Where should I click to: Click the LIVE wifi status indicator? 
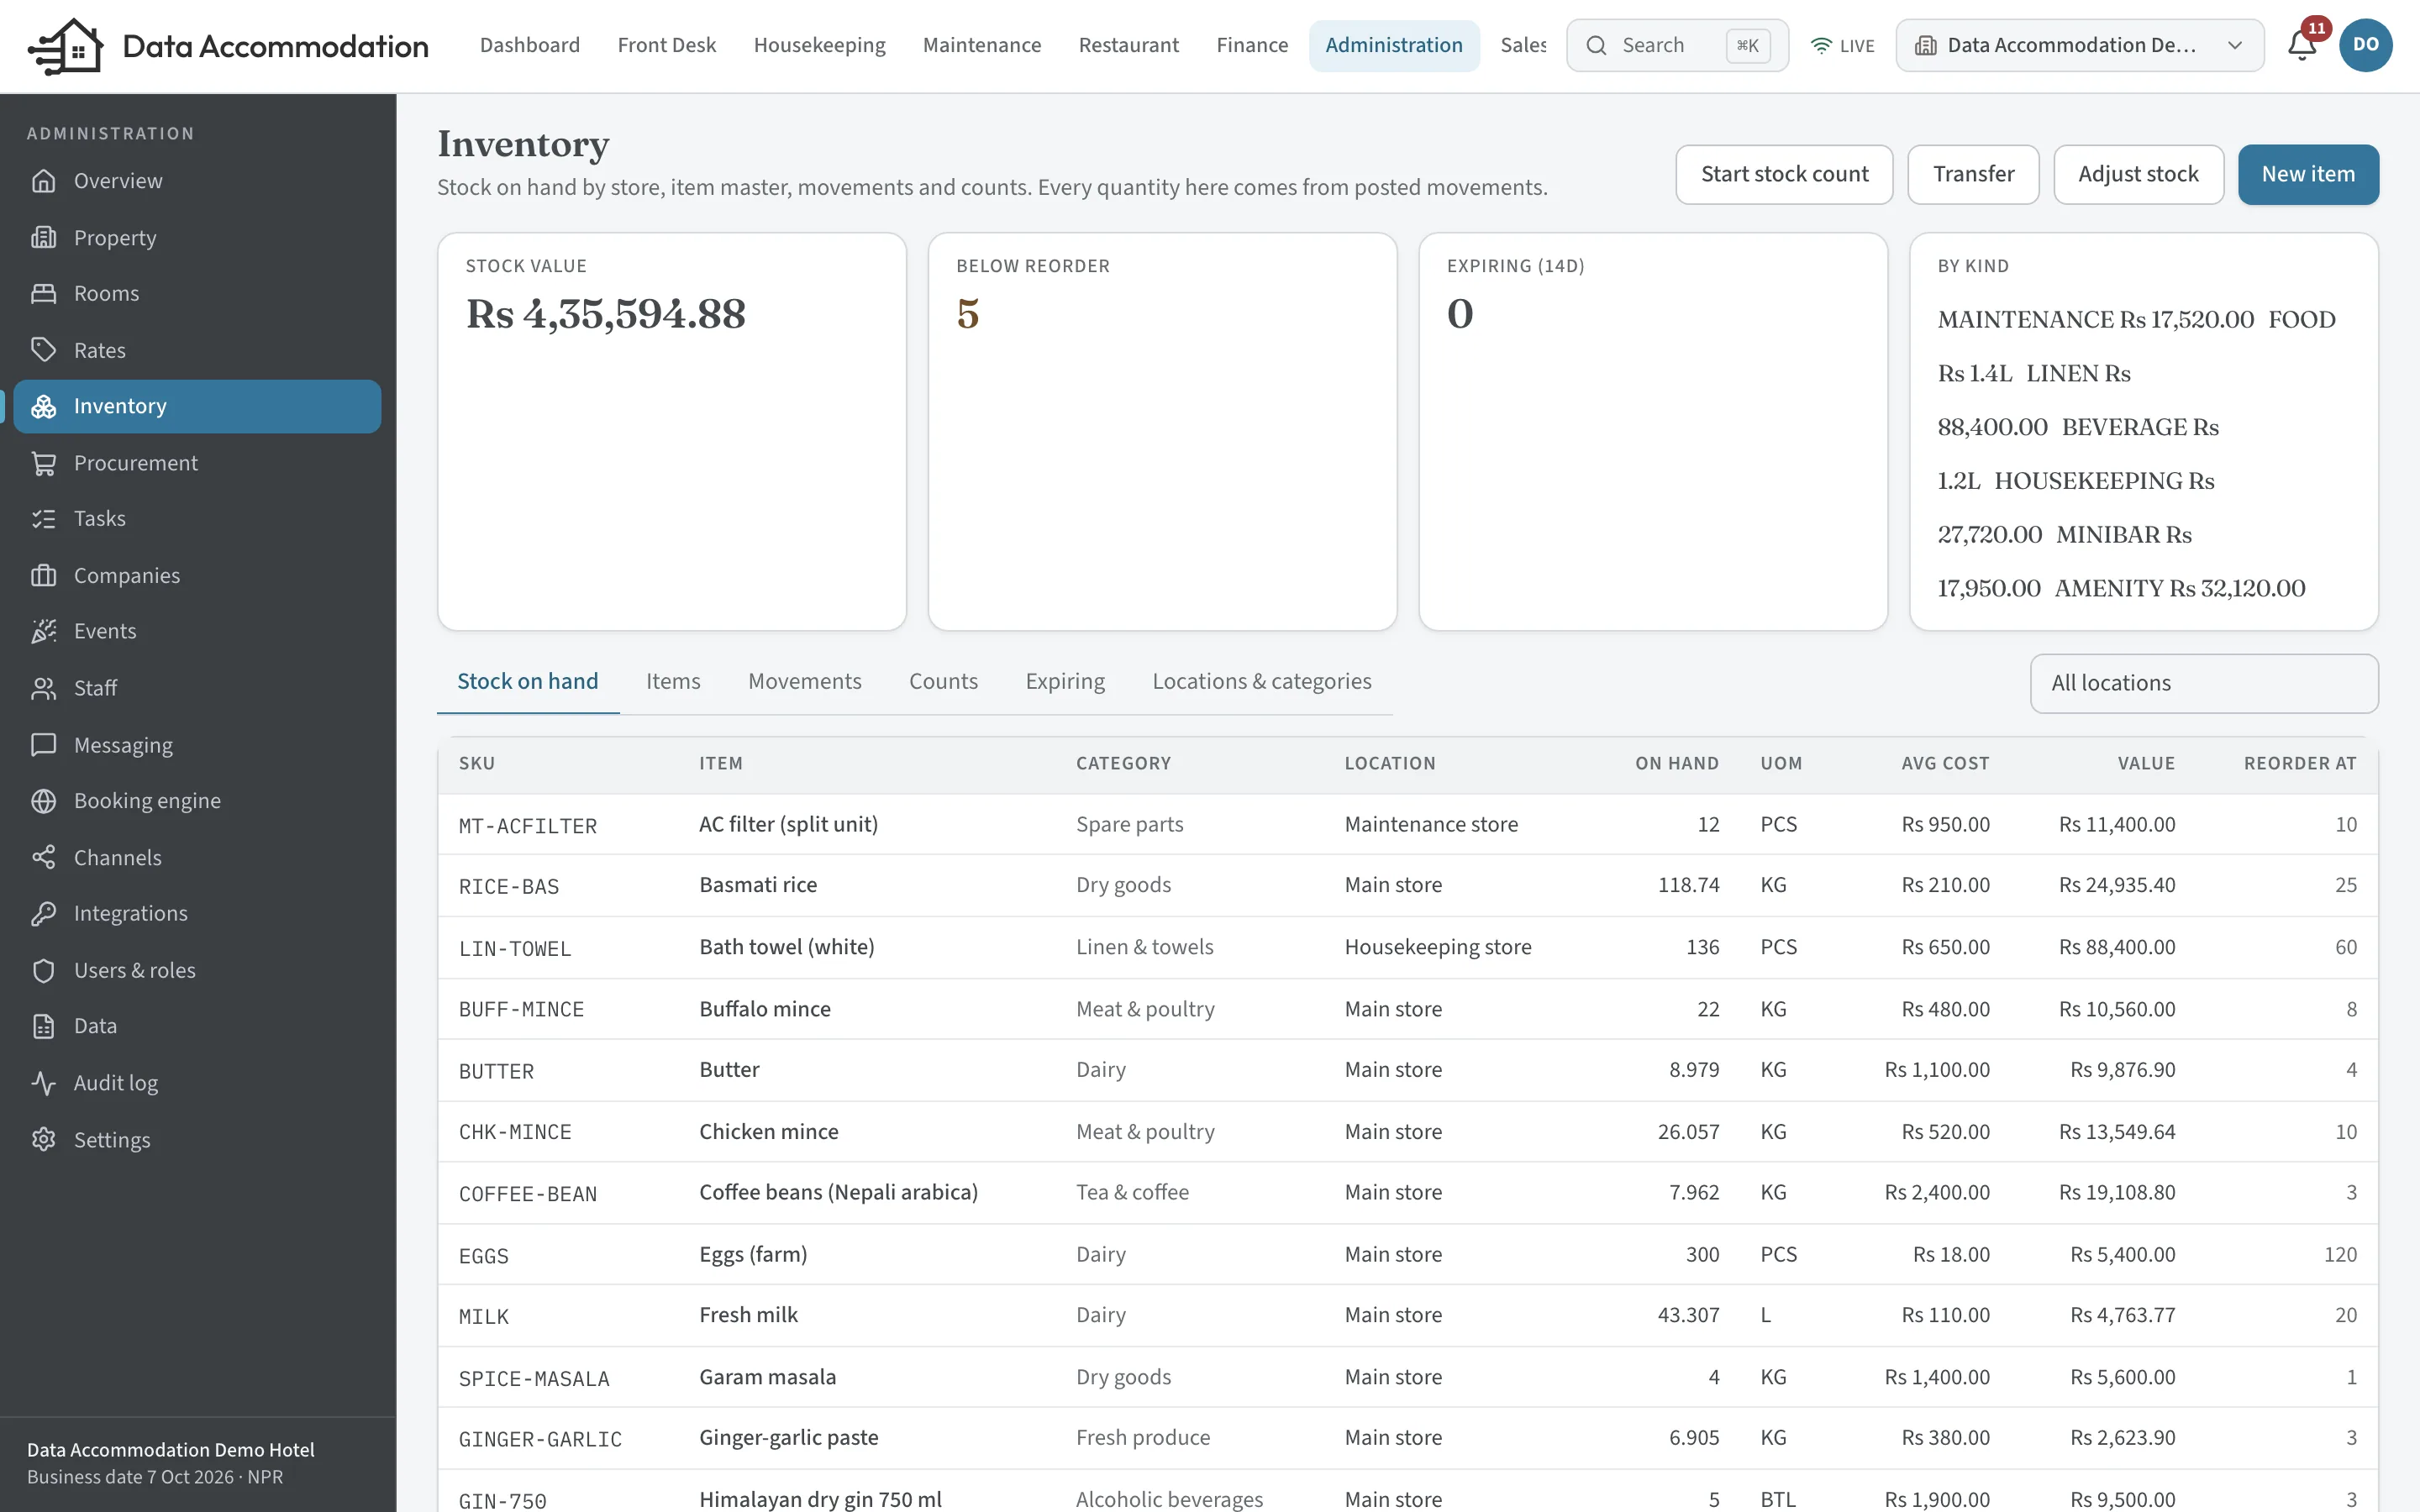tap(1842, 46)
